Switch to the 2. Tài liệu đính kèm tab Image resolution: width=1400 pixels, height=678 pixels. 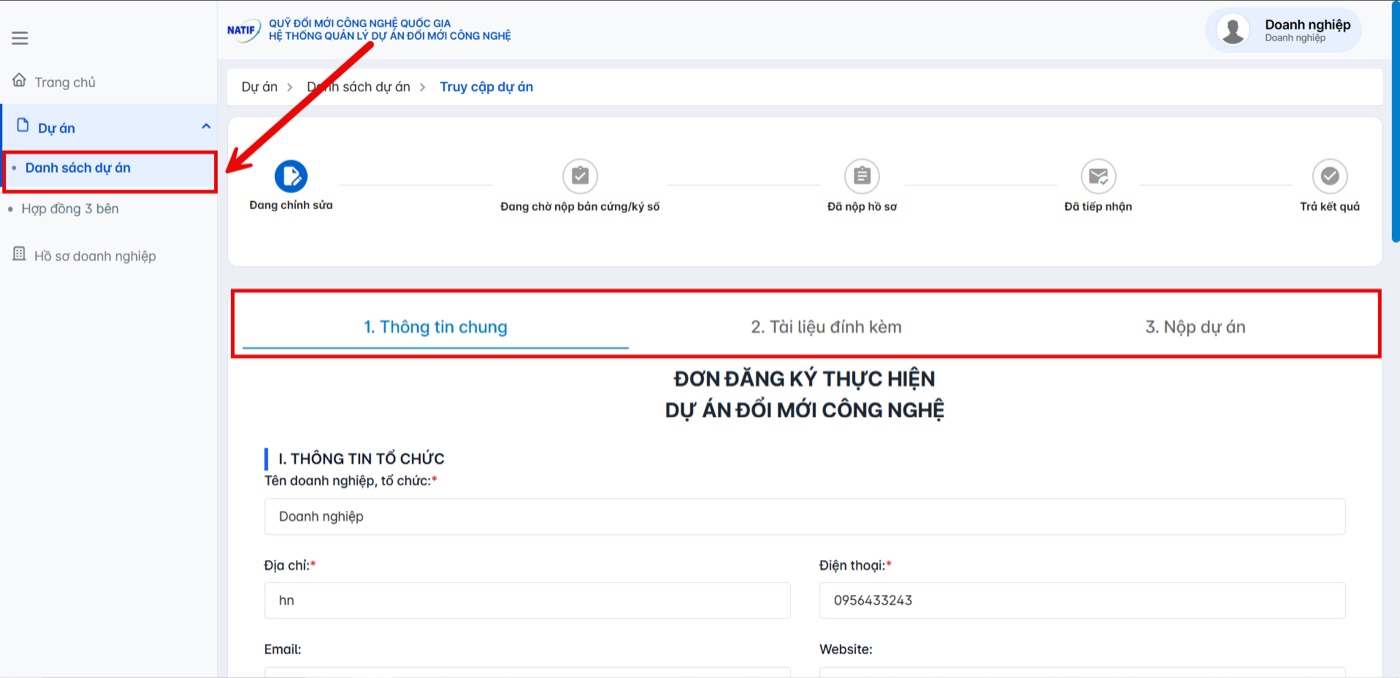tap(826, 327)
